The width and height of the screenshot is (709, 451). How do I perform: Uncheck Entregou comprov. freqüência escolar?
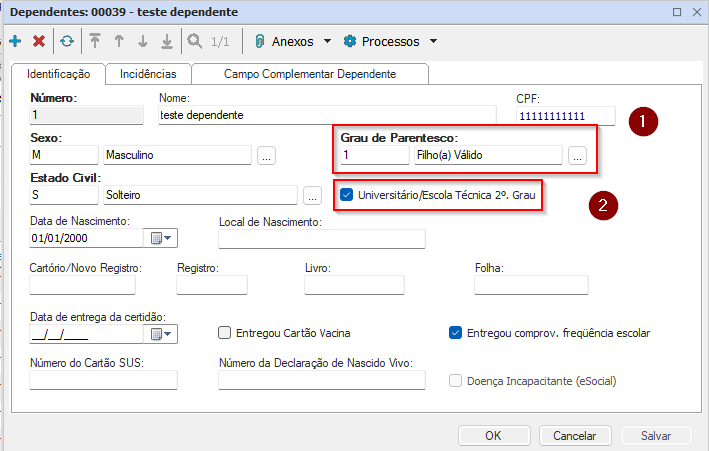(456, 333)
